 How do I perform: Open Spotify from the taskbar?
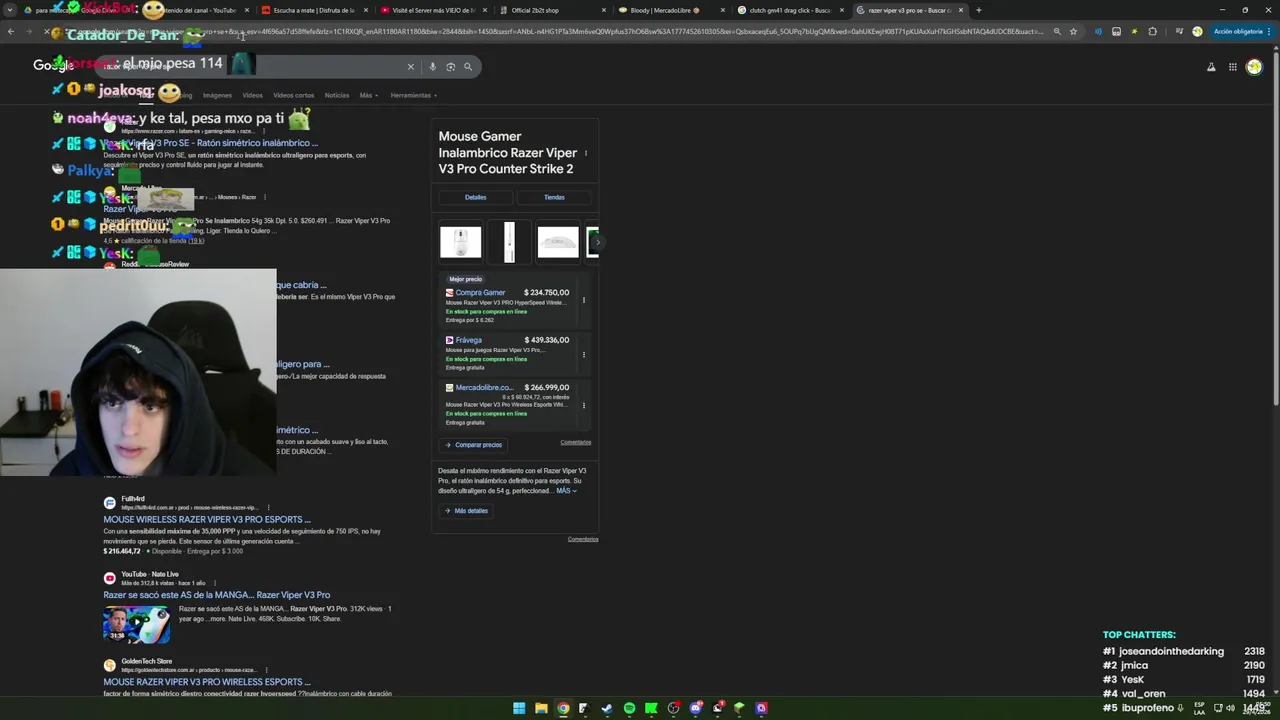(629, 708)
